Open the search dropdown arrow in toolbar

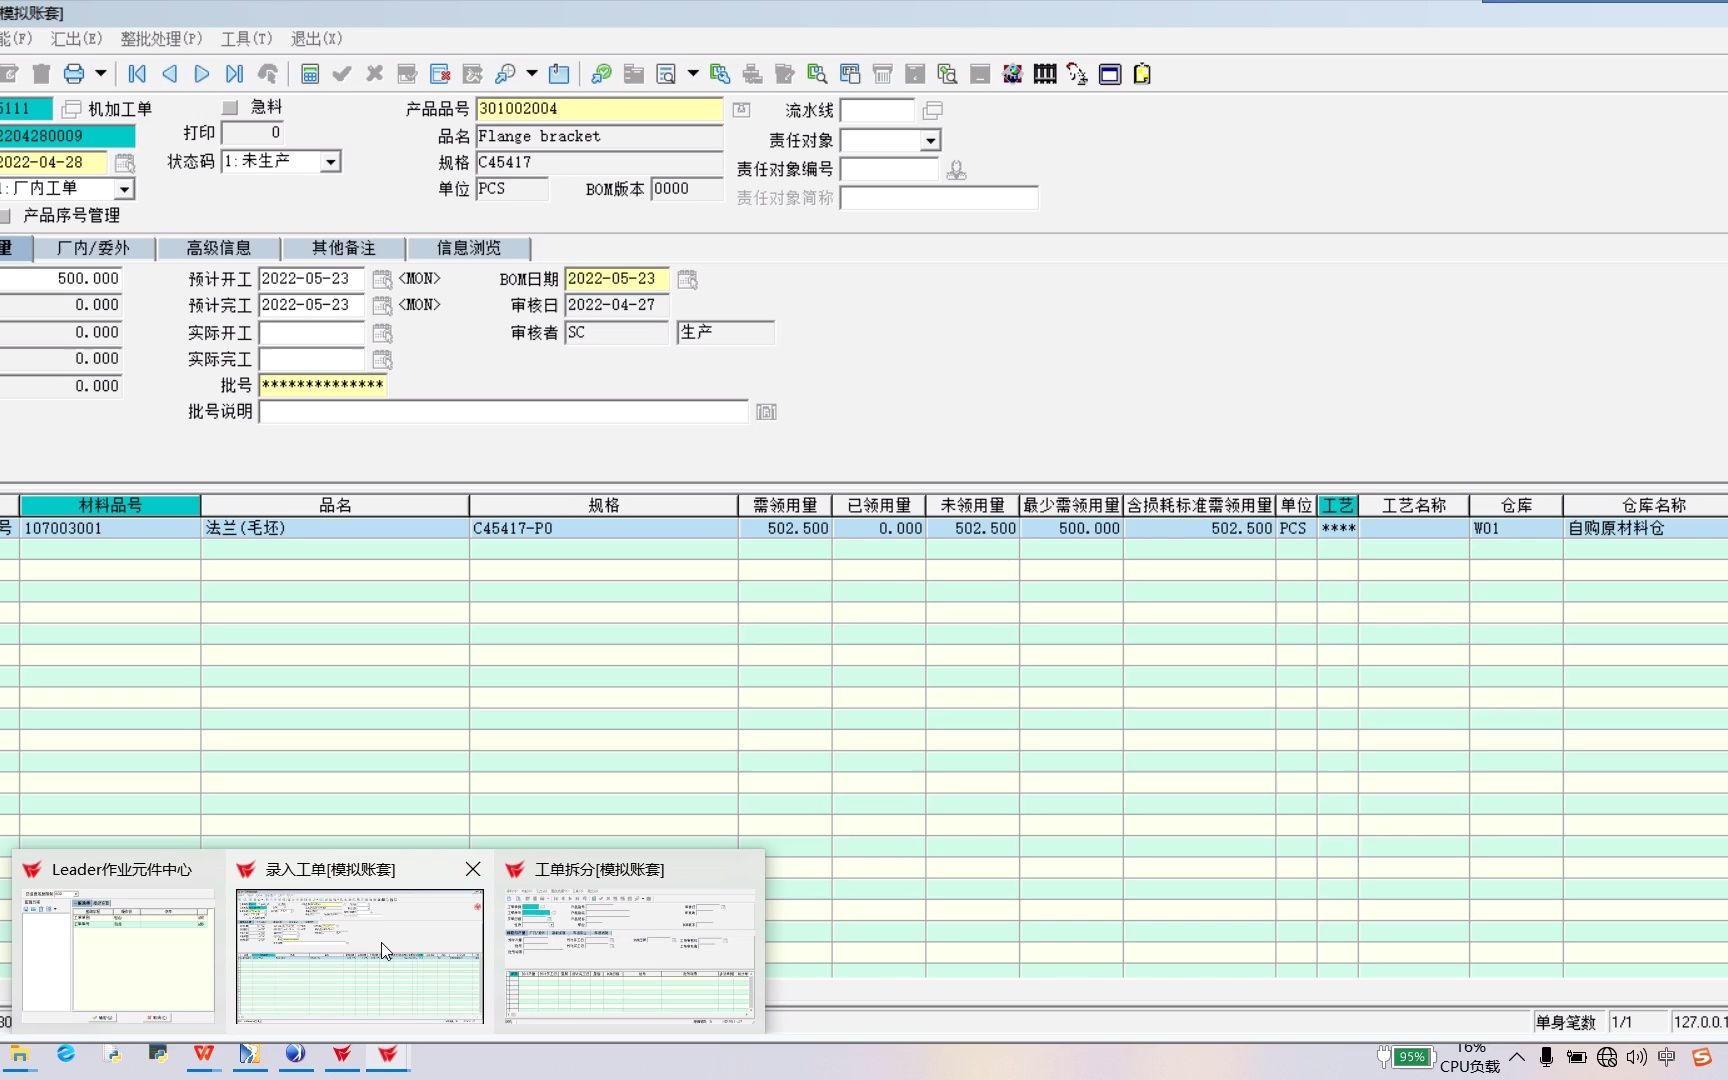click(x=532, y=74)
